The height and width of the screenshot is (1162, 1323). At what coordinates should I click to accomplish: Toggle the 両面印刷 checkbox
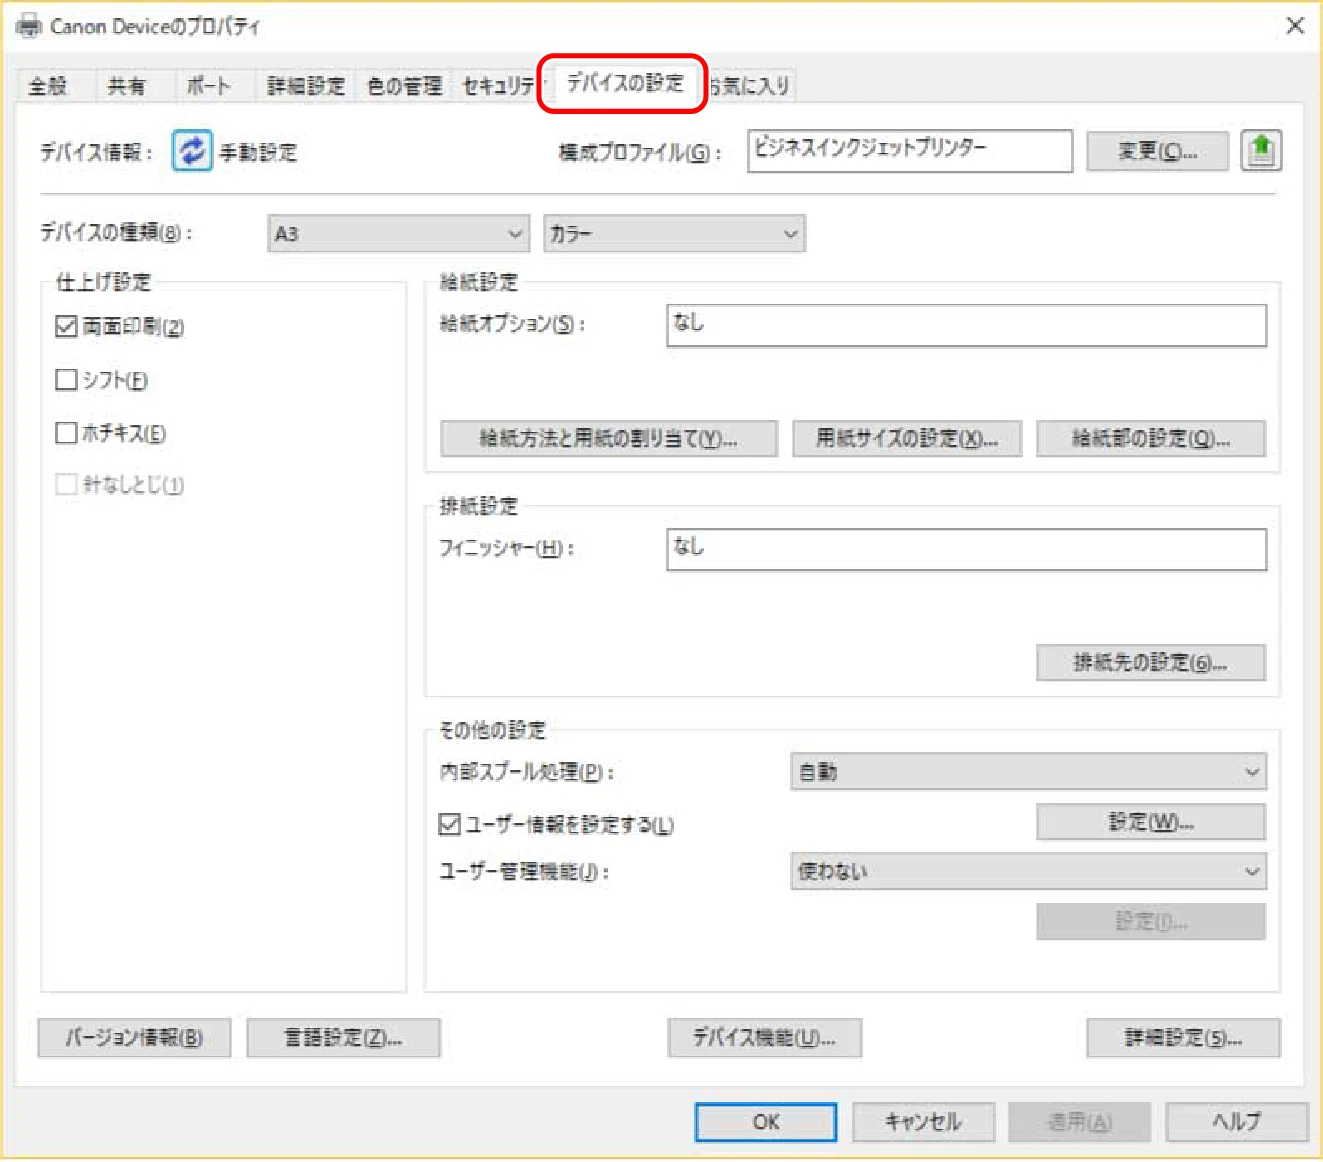66,326
